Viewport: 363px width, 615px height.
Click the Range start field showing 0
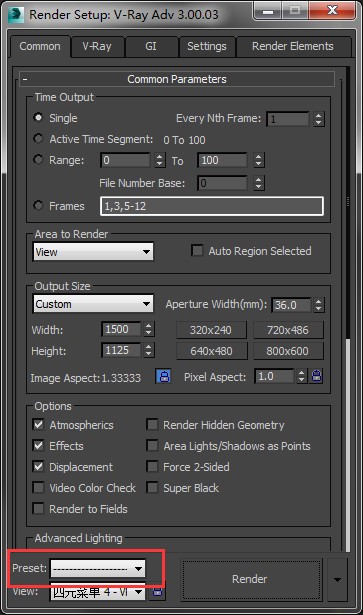[126, 160]
